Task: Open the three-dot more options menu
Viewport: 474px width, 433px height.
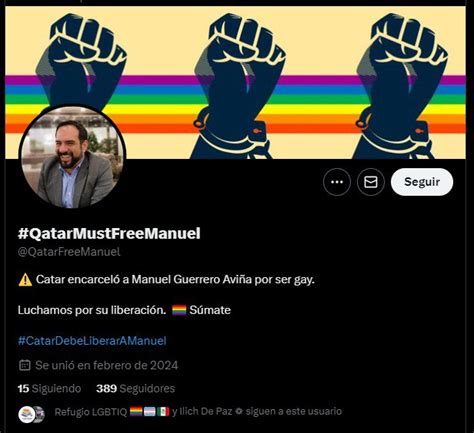Action: (x=337, y=182)
